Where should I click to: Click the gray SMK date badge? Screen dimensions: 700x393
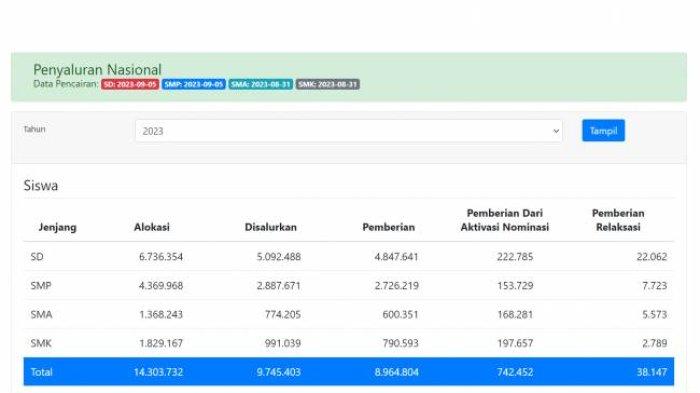[328, 84]
